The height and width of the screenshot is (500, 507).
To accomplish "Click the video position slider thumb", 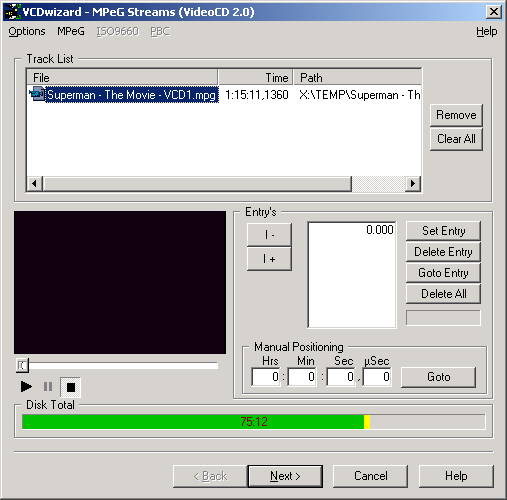I will (x=22, y=366).
